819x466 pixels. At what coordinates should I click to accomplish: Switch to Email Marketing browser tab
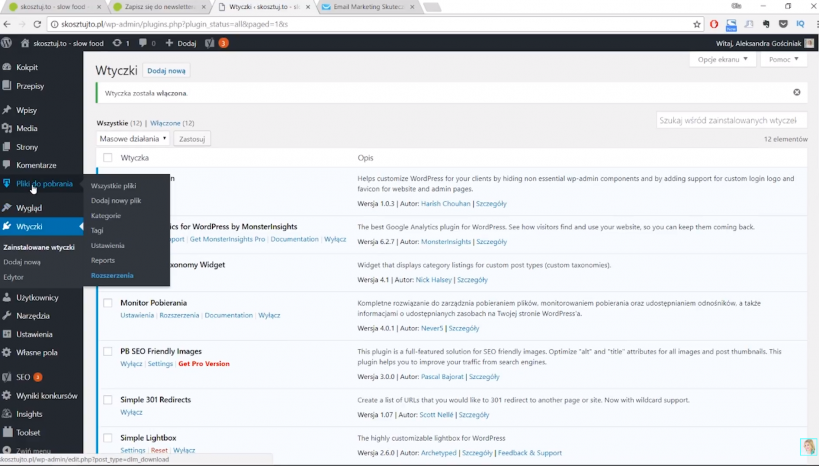(x=368, y=7)
